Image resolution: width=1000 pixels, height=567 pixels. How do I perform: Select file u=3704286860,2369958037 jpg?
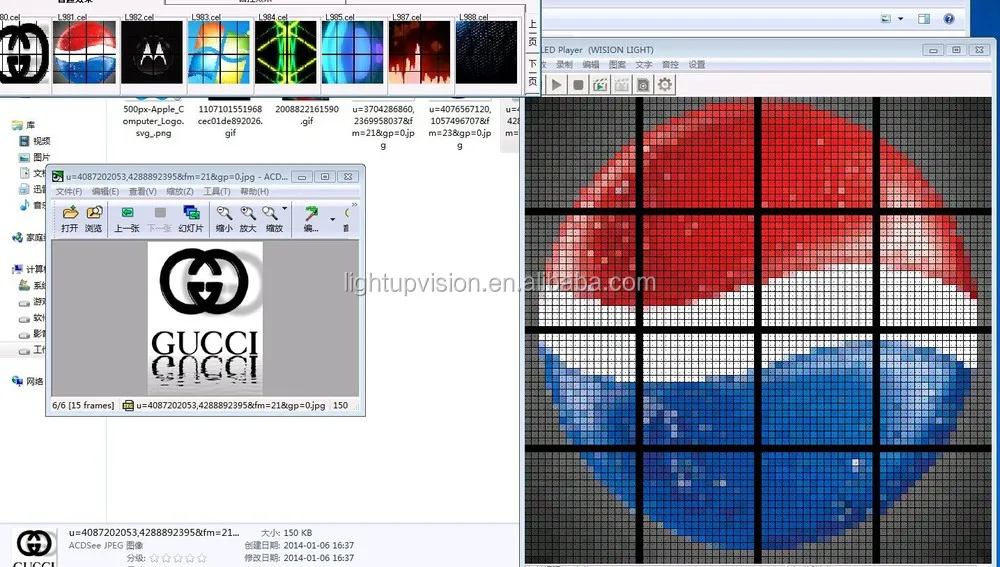383,127
